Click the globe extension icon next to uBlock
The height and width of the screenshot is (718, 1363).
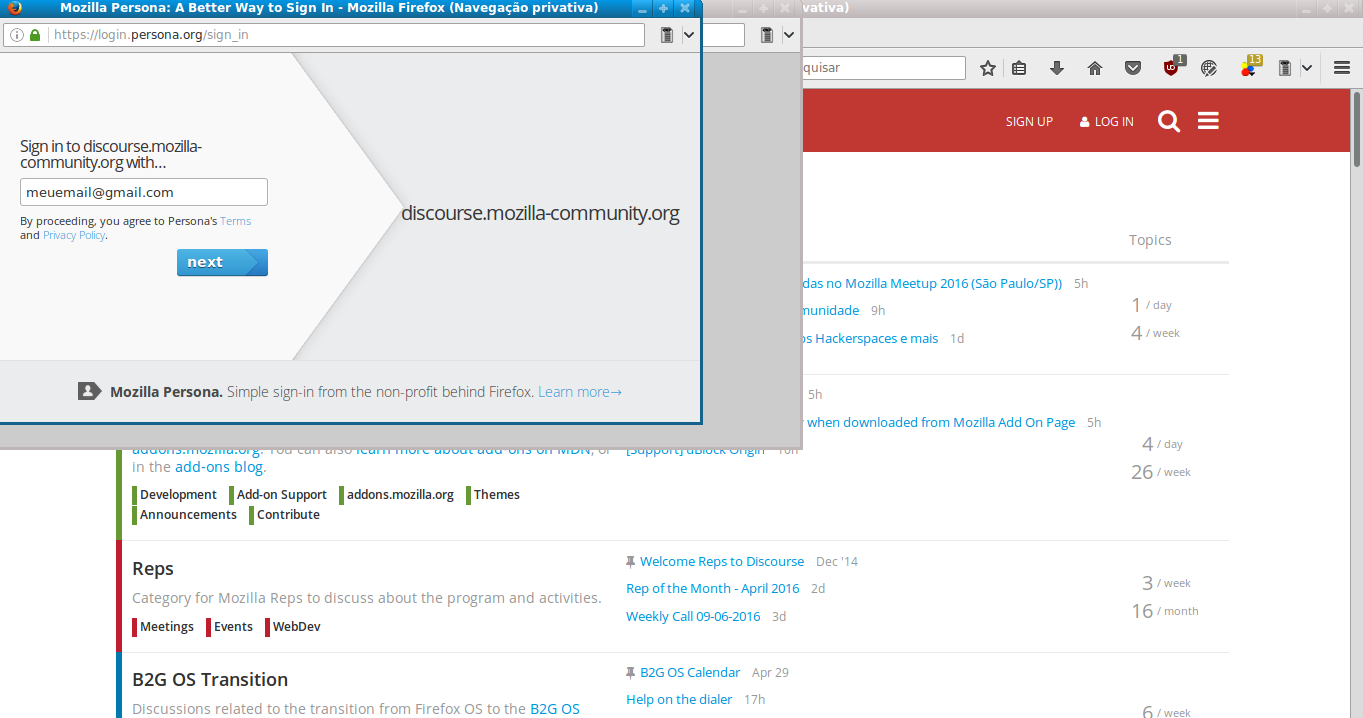[x=1209, y=68]
